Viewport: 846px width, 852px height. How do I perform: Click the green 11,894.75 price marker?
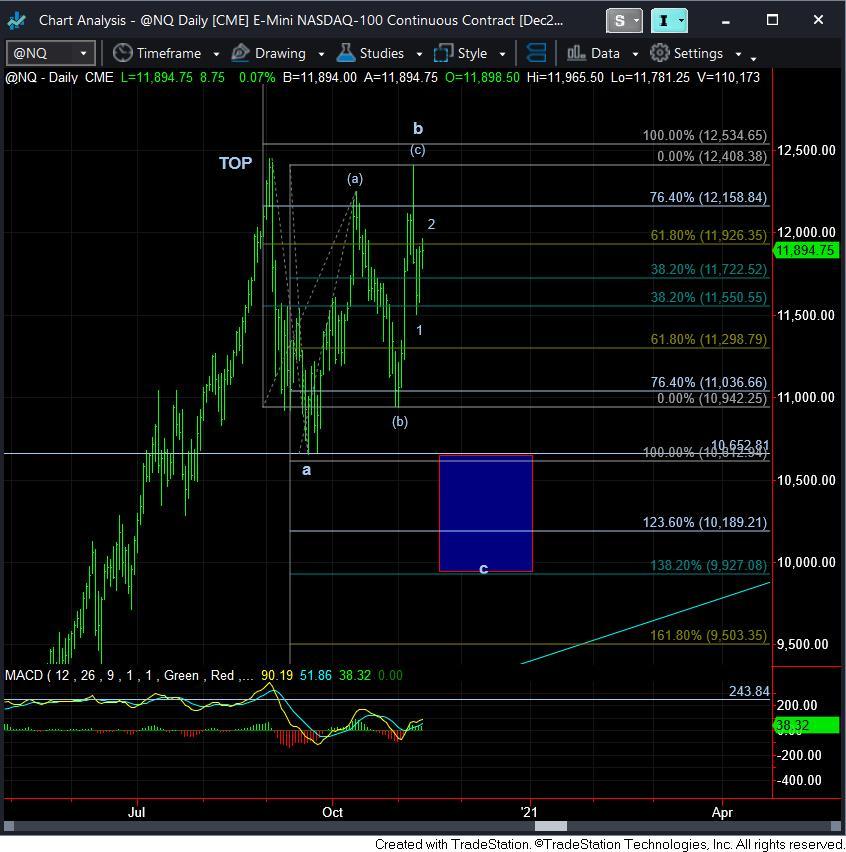click(805, 250)
